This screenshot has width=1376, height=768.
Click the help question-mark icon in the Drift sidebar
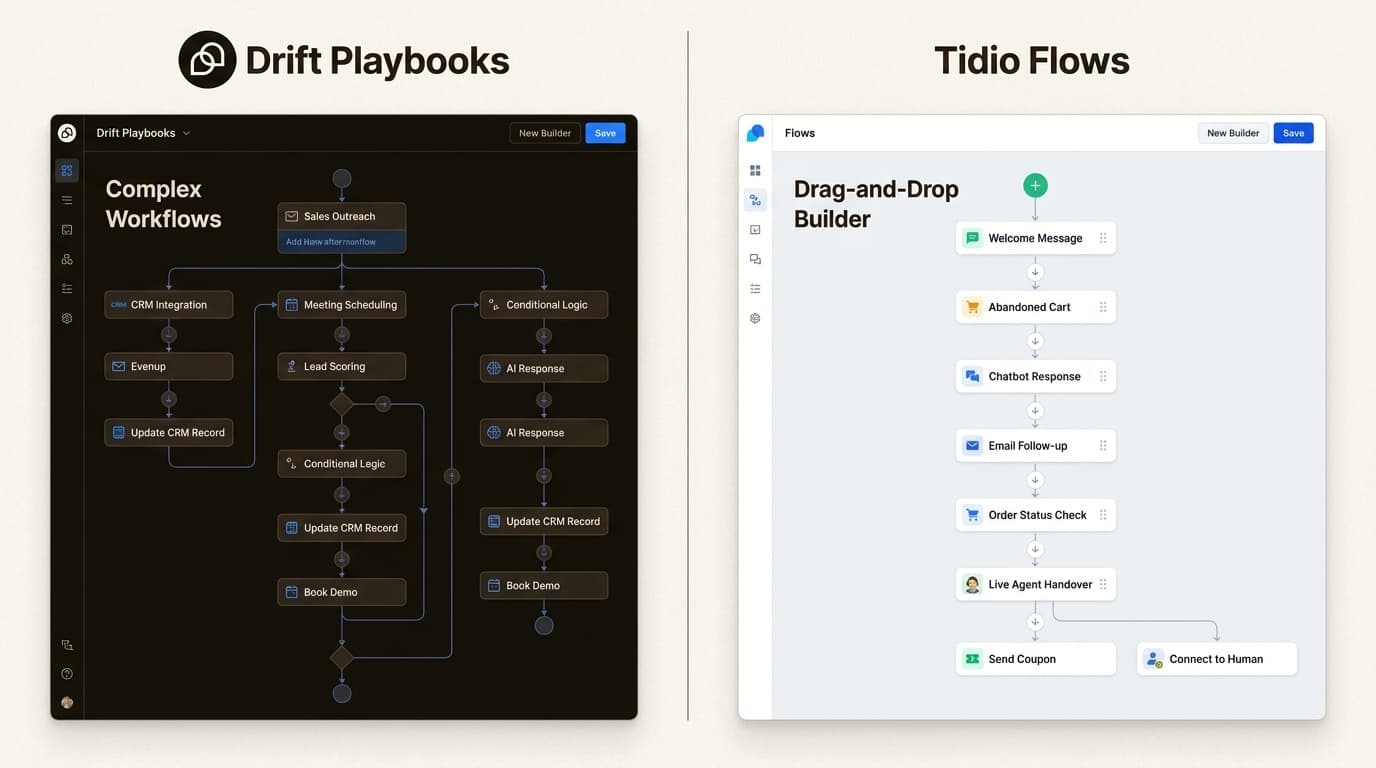point(67,674)
